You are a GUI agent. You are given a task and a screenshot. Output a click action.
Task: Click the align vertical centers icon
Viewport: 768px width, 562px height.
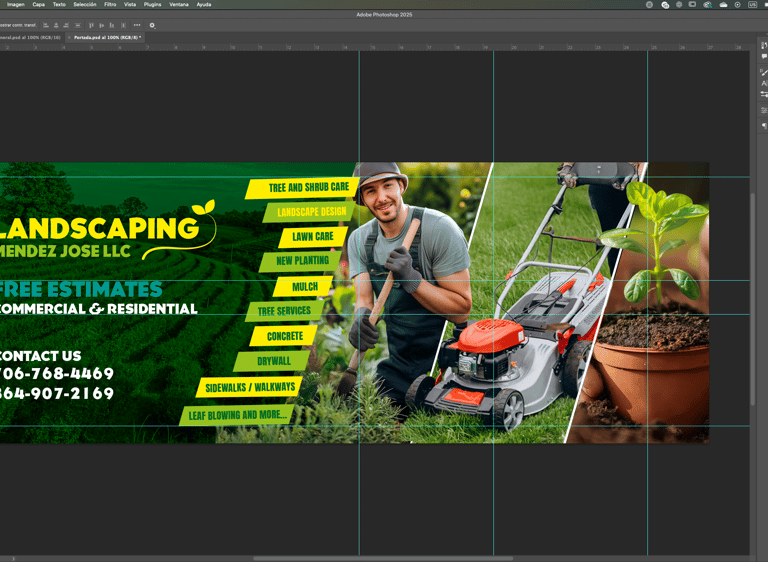pos(101,25)
